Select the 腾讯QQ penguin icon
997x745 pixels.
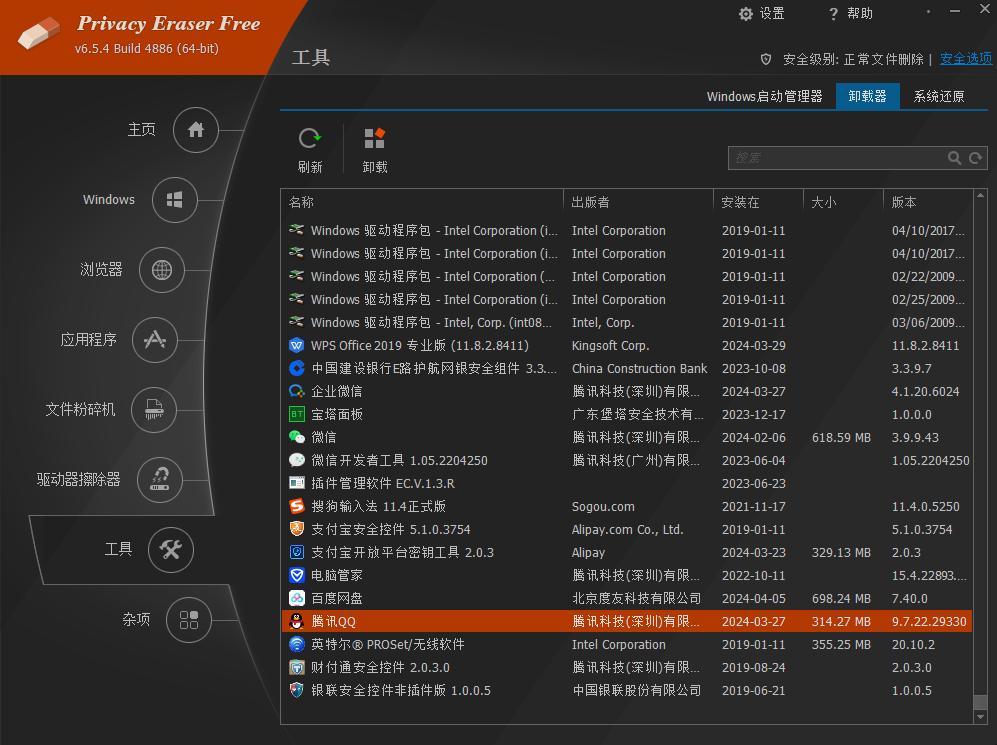tap(296, 622)
